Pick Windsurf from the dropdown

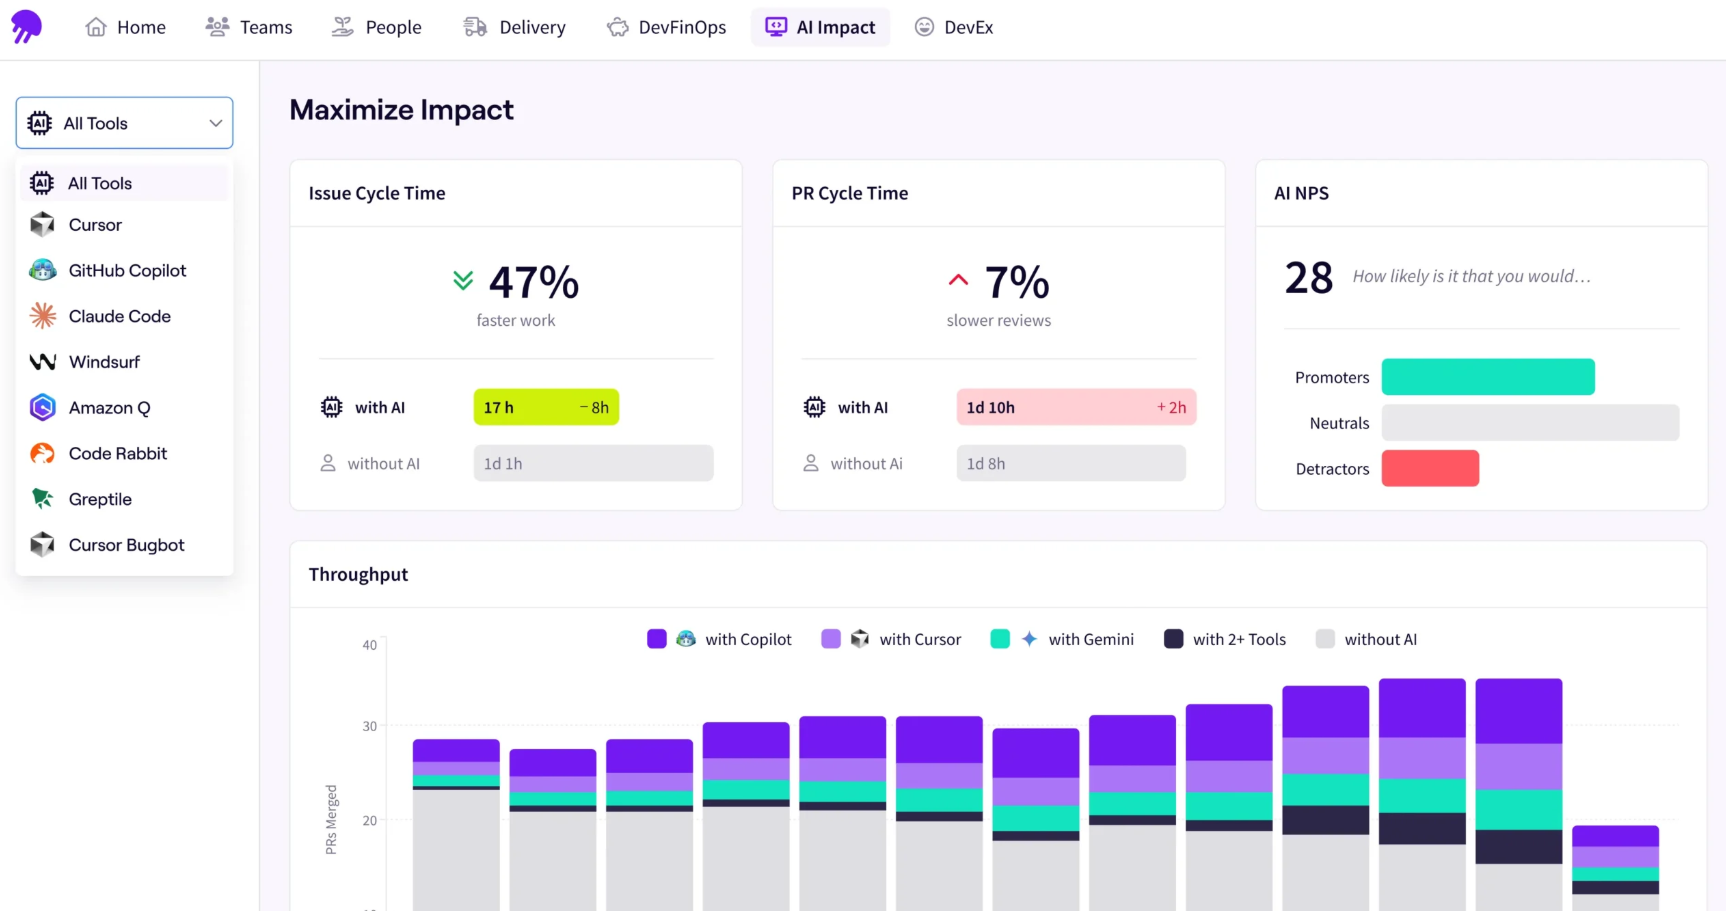(x=124, y=362)
